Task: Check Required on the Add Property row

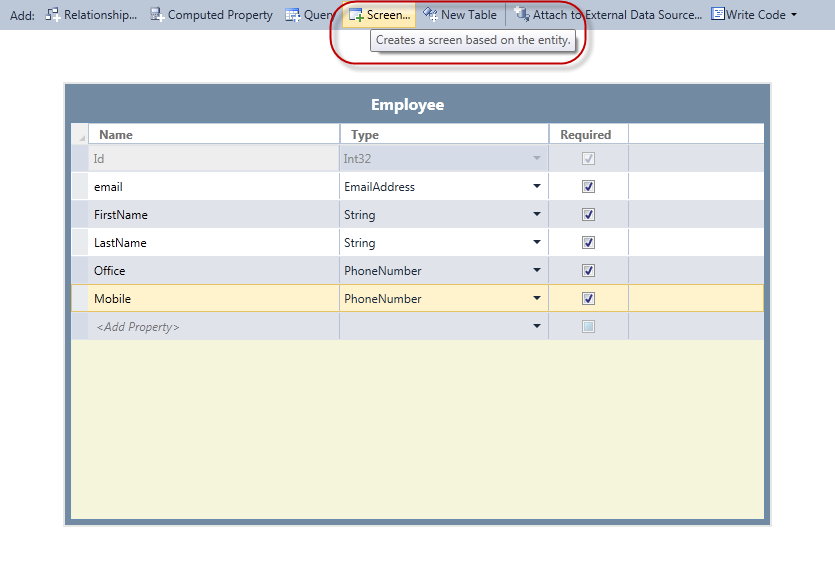Action: point(588,326)
